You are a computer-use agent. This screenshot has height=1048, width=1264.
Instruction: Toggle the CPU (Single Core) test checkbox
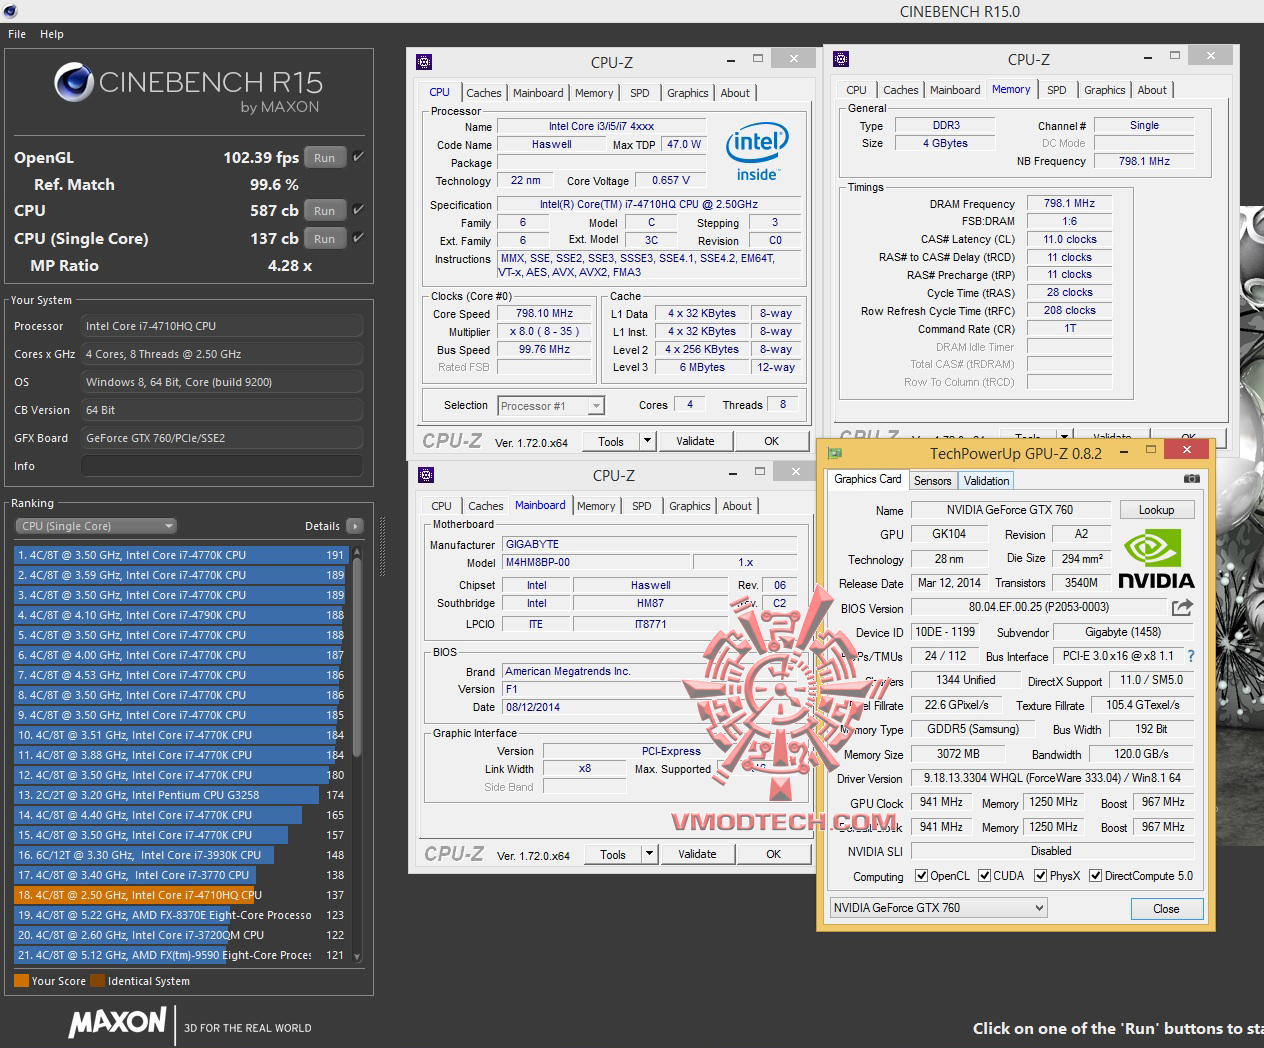click(358, 238)
